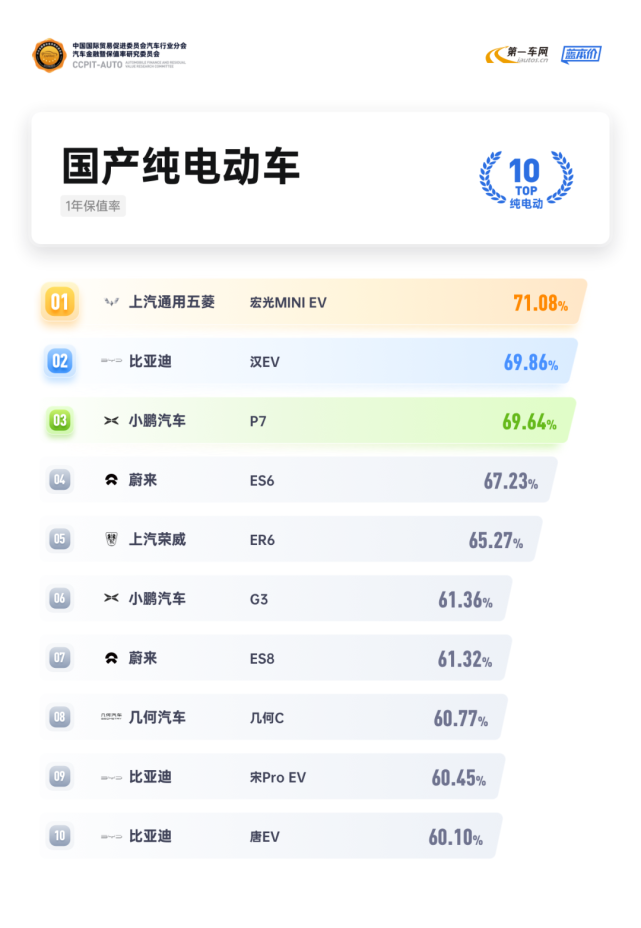Click the 宋Pro EV model name

278,777
